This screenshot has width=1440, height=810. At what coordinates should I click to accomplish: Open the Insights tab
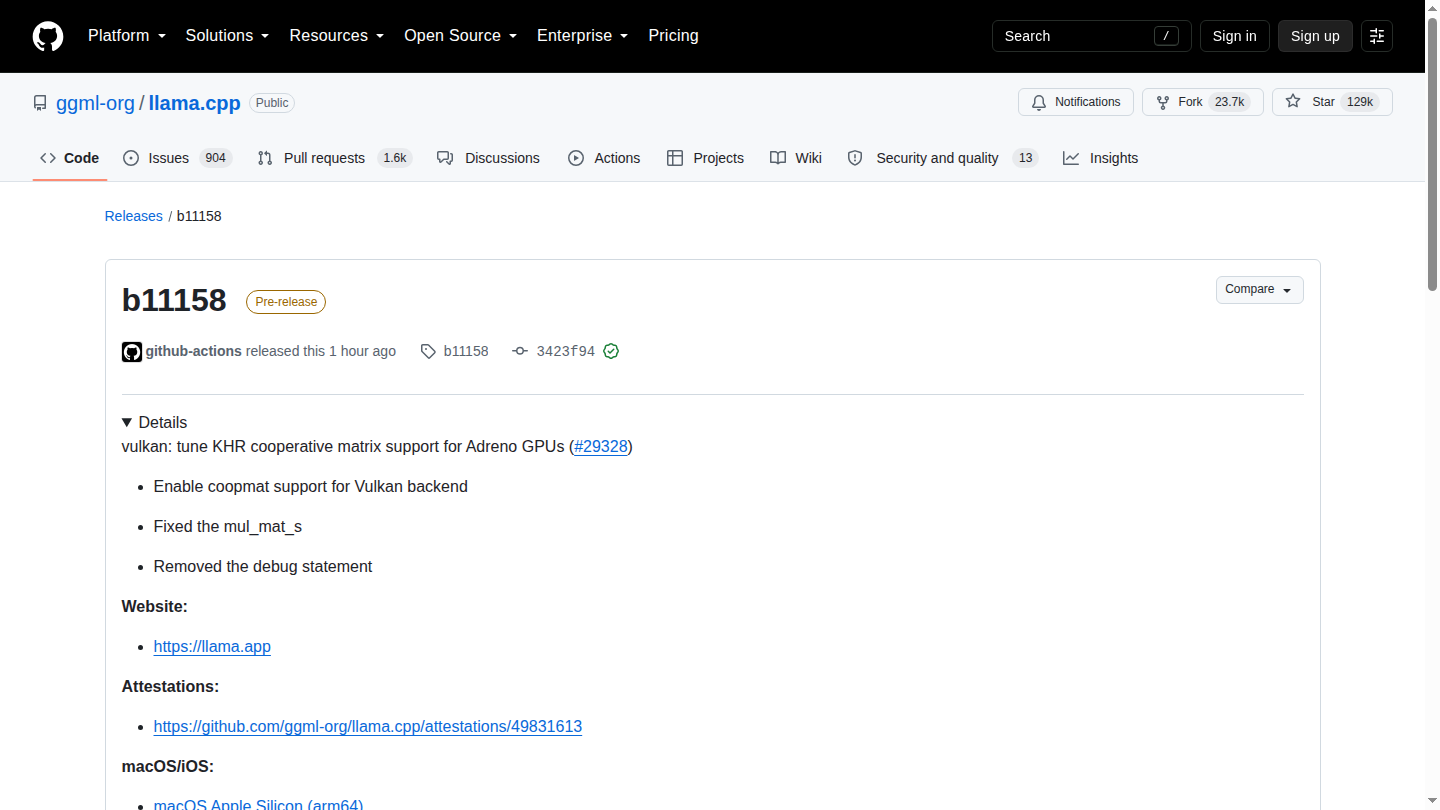click(1101, 158)
